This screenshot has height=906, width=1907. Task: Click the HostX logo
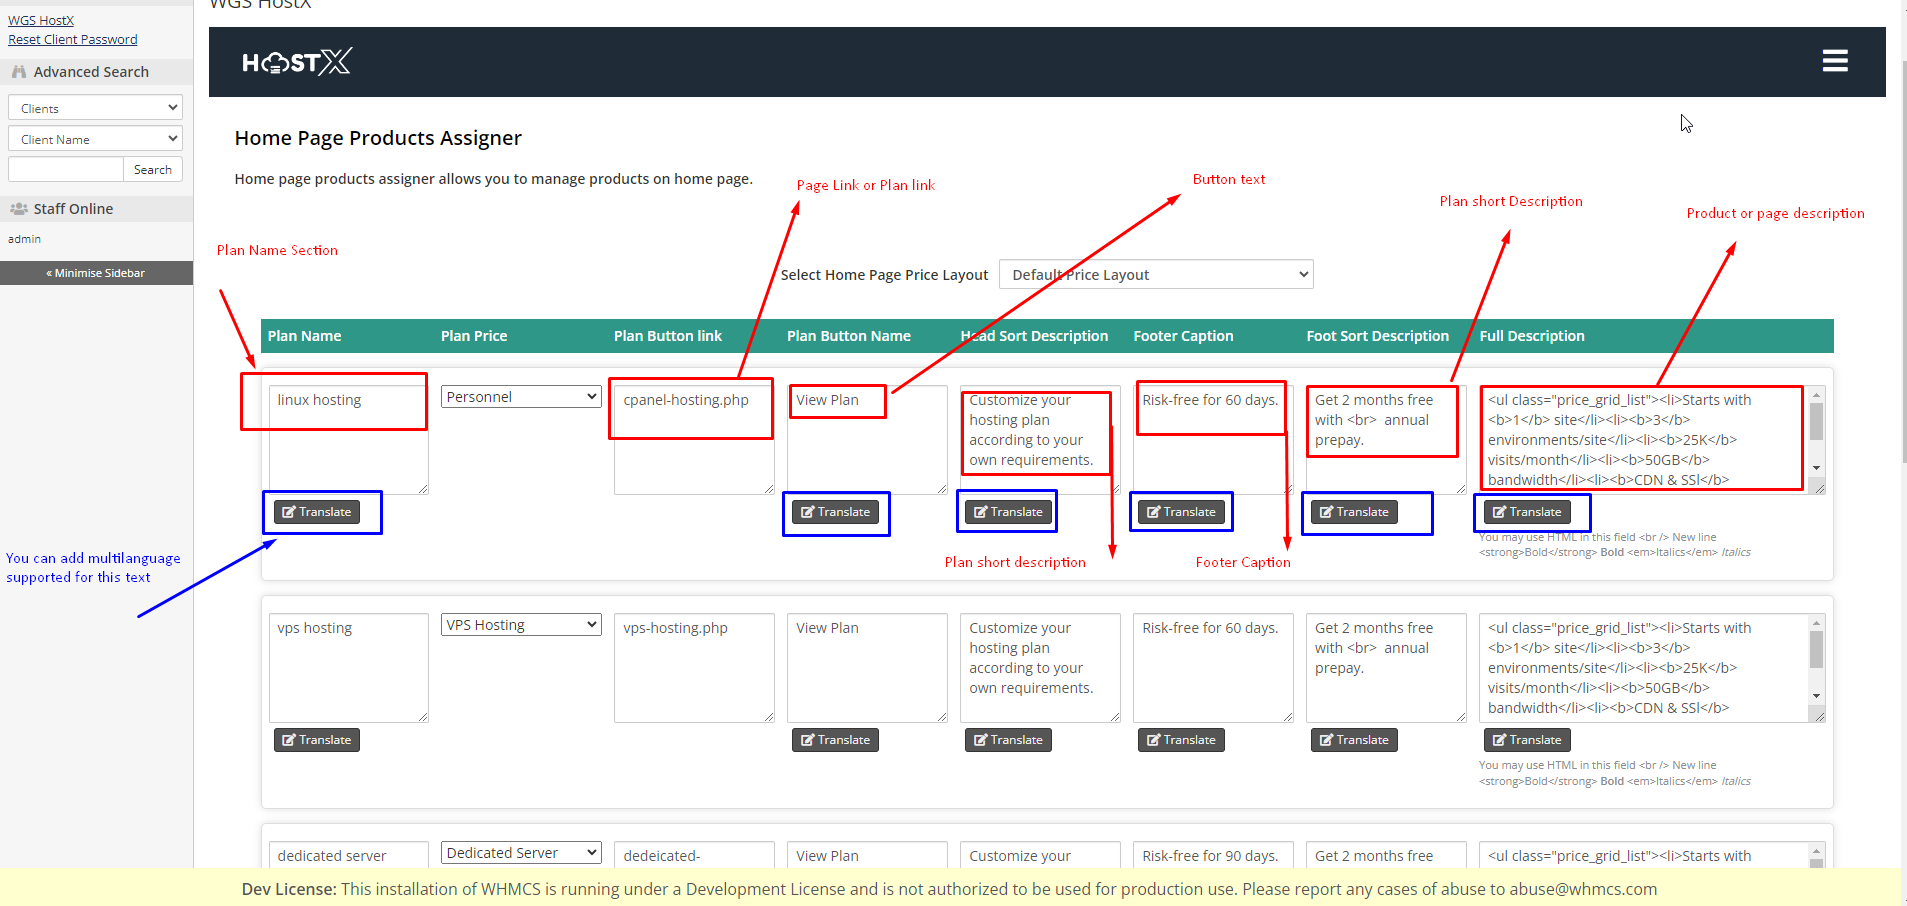tap(296, 62)
